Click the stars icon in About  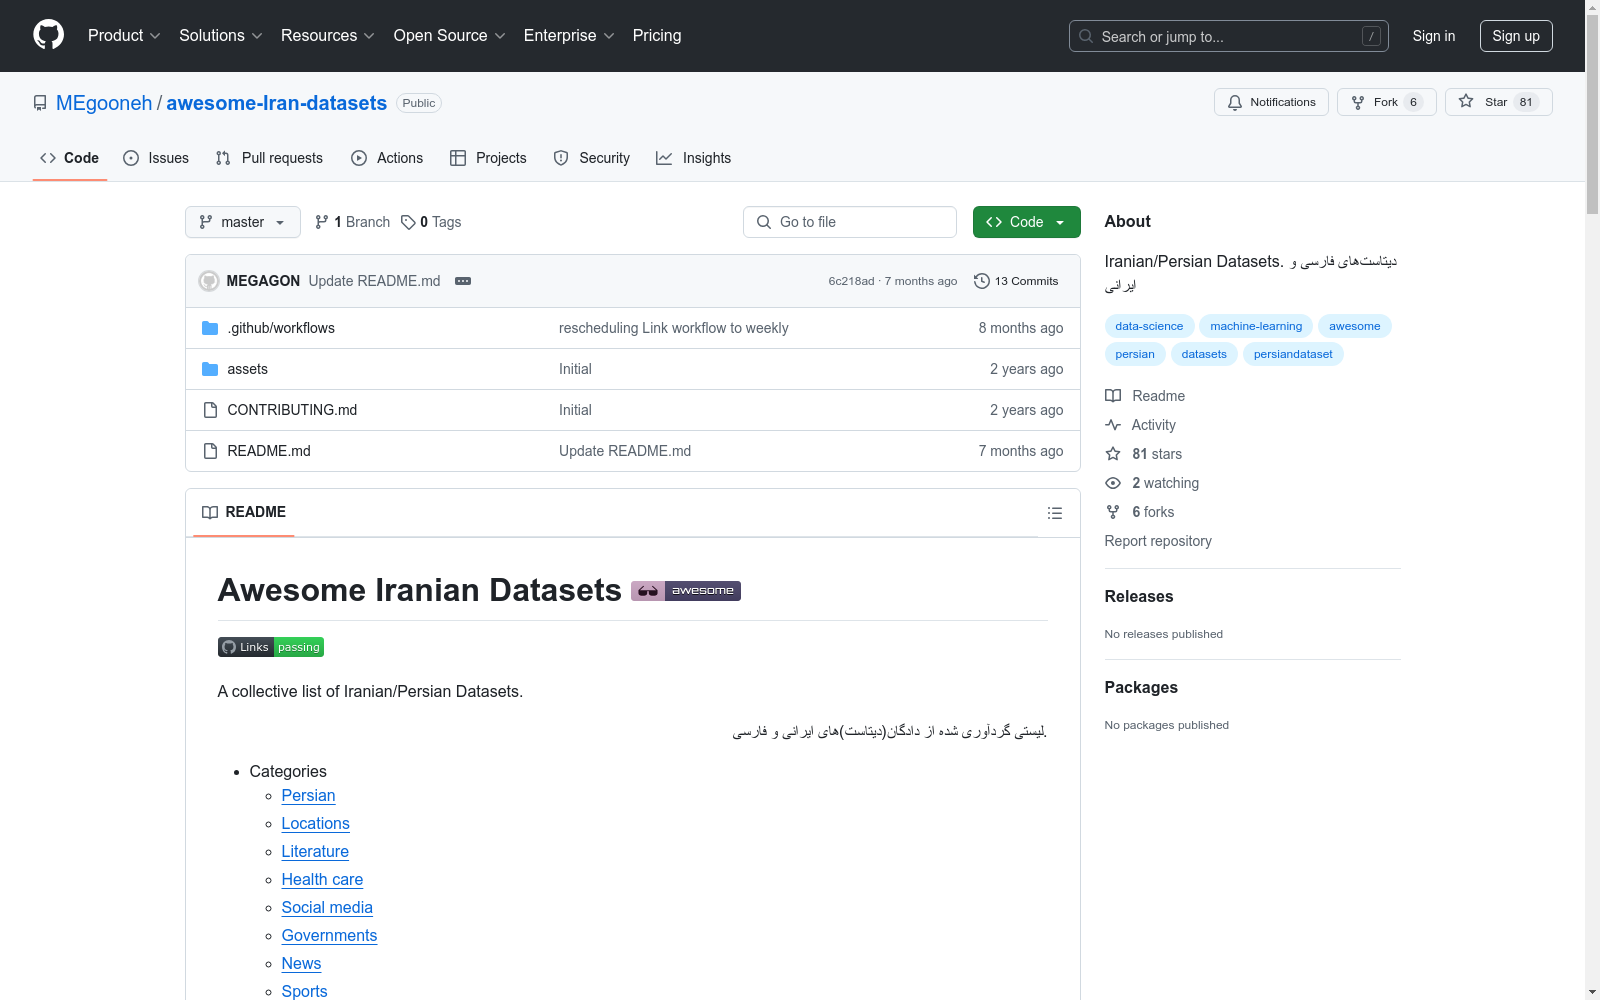pos(1113,454)
